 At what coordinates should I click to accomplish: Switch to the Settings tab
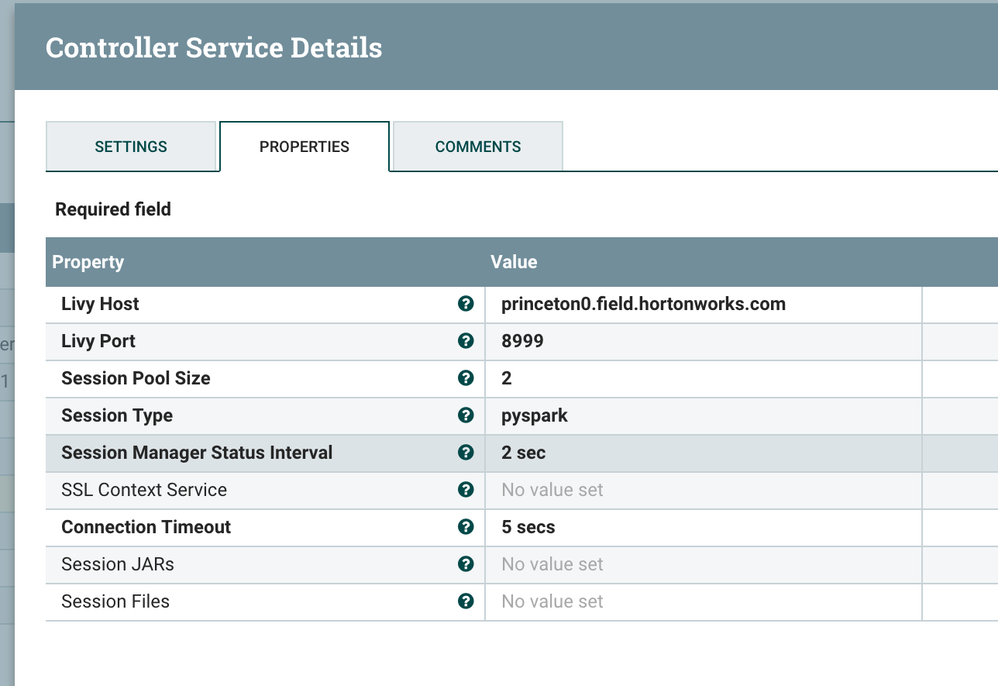(x=131, y=146)
